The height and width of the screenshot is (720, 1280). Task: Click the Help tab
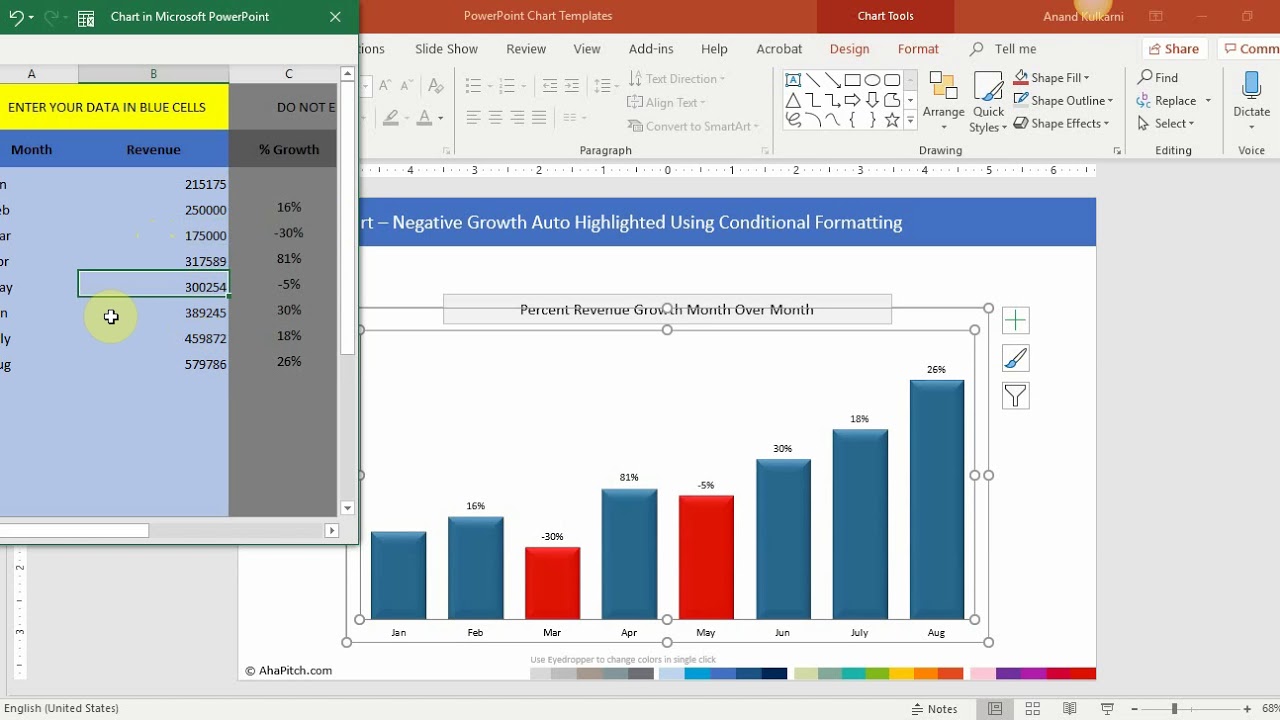[x=714, y=48]
